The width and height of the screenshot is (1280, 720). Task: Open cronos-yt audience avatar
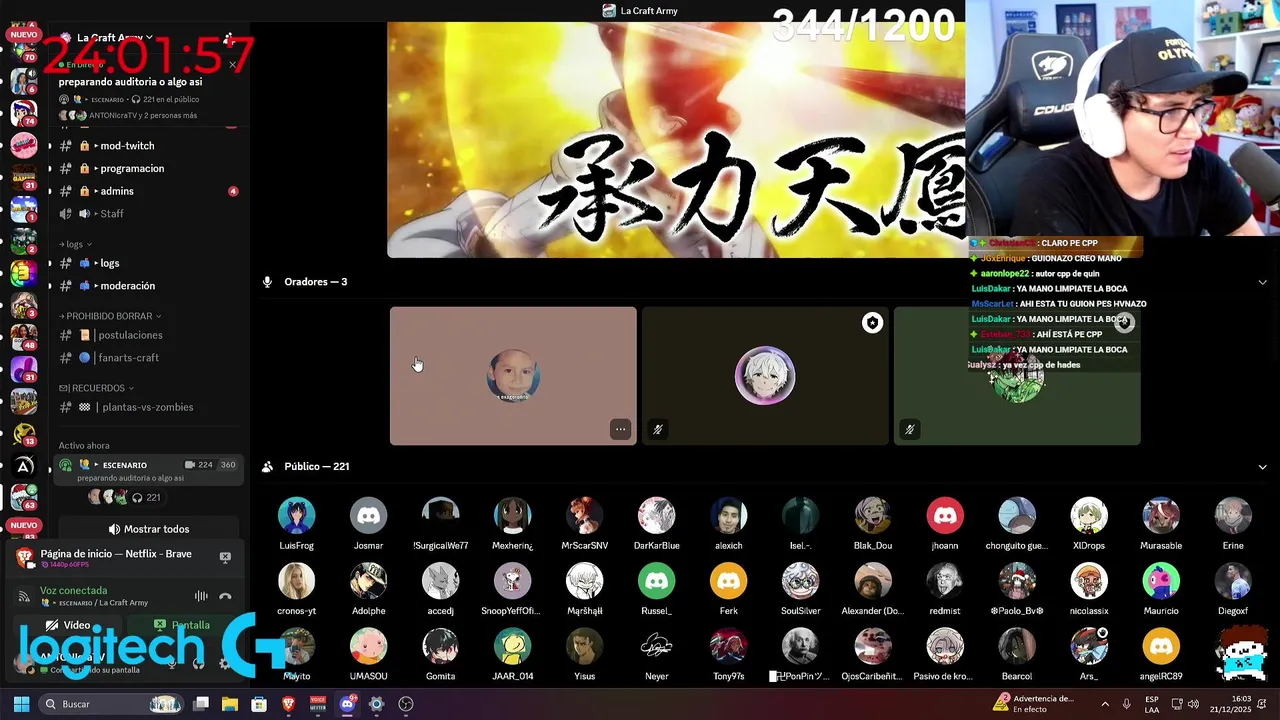[296, 581]
